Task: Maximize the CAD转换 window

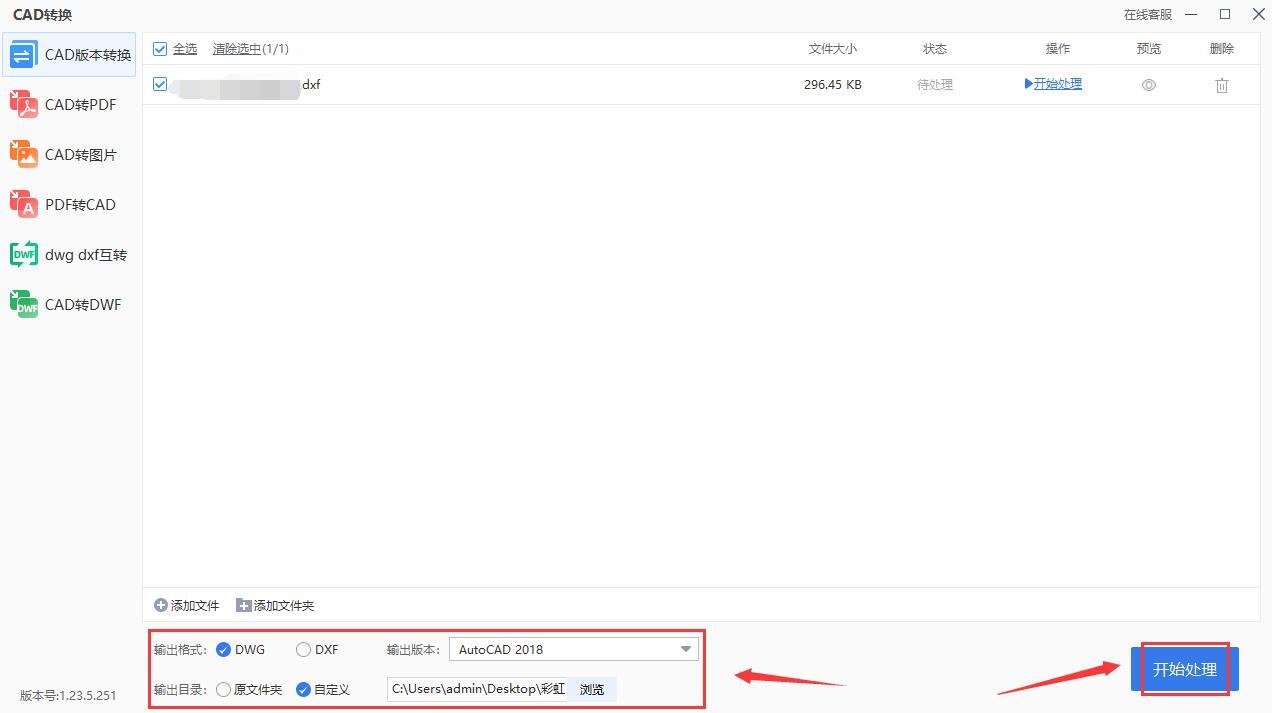Action: (1225, 14)
